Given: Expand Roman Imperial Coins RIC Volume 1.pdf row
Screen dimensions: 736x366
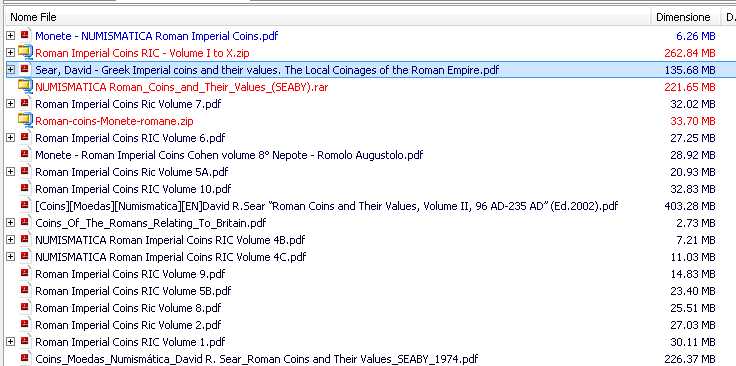Looking at the screenshot, I should [11, 342].
